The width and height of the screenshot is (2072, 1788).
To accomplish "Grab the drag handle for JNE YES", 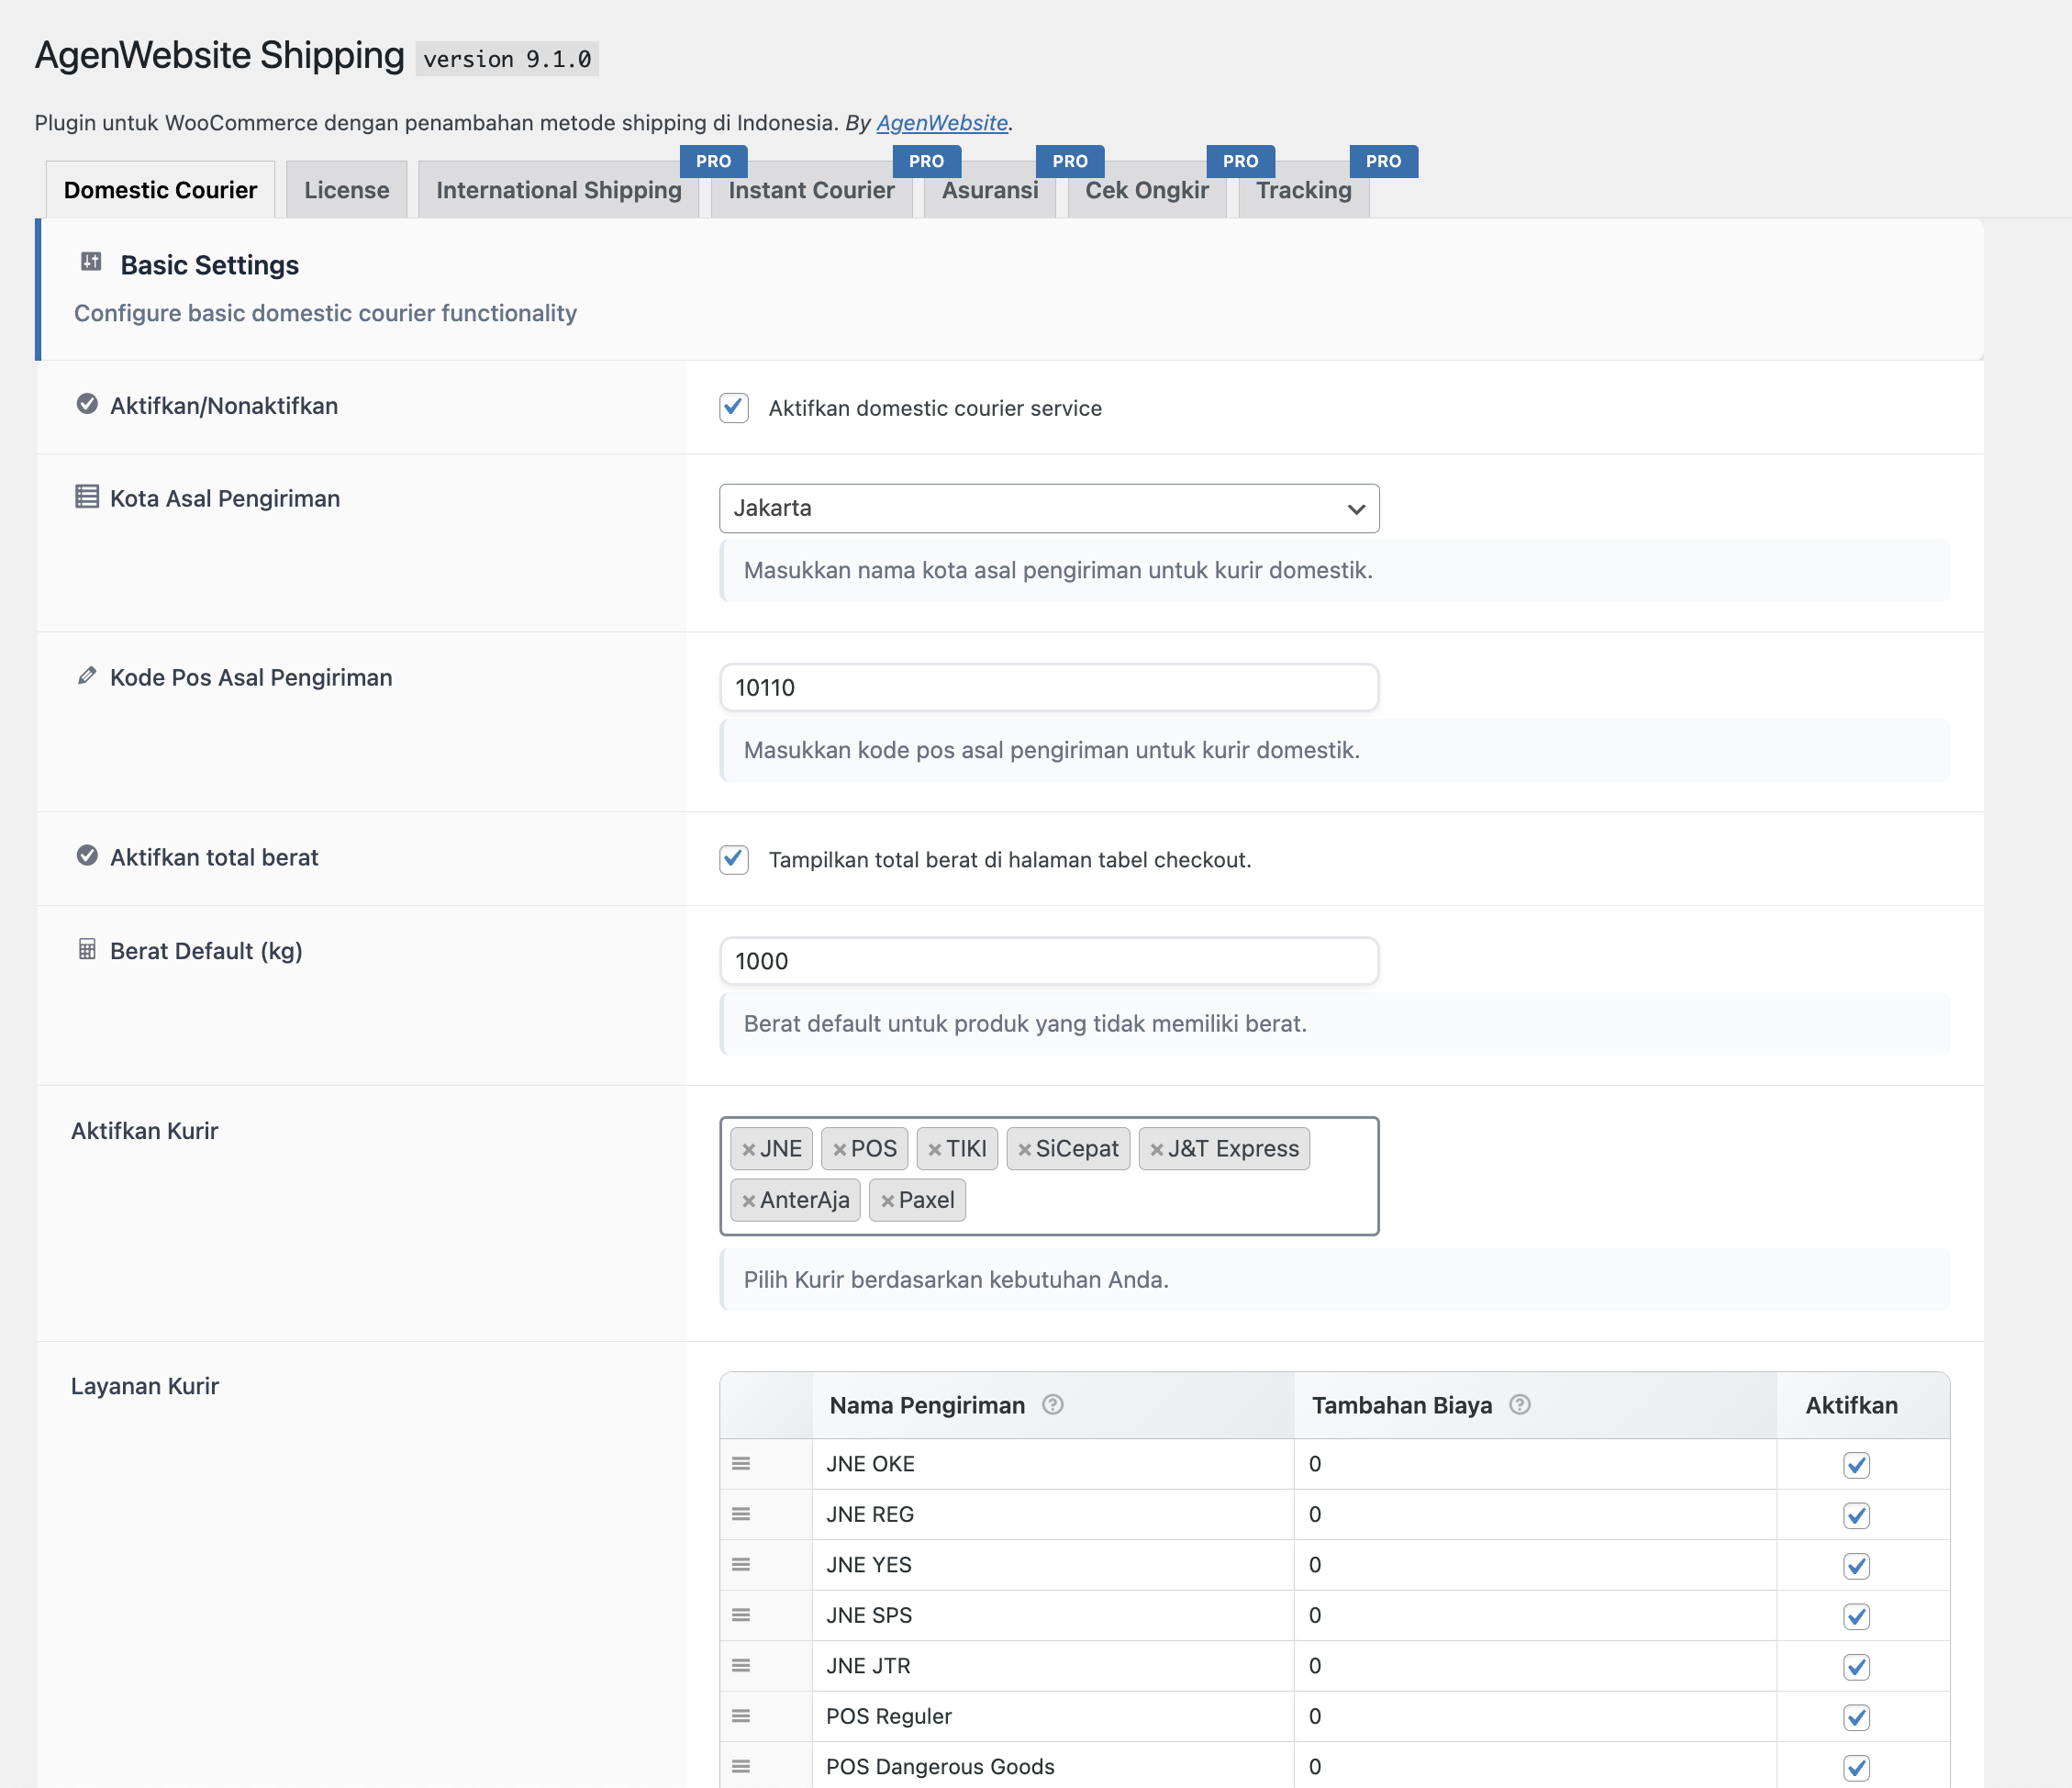I will [x=741, y=1565].
